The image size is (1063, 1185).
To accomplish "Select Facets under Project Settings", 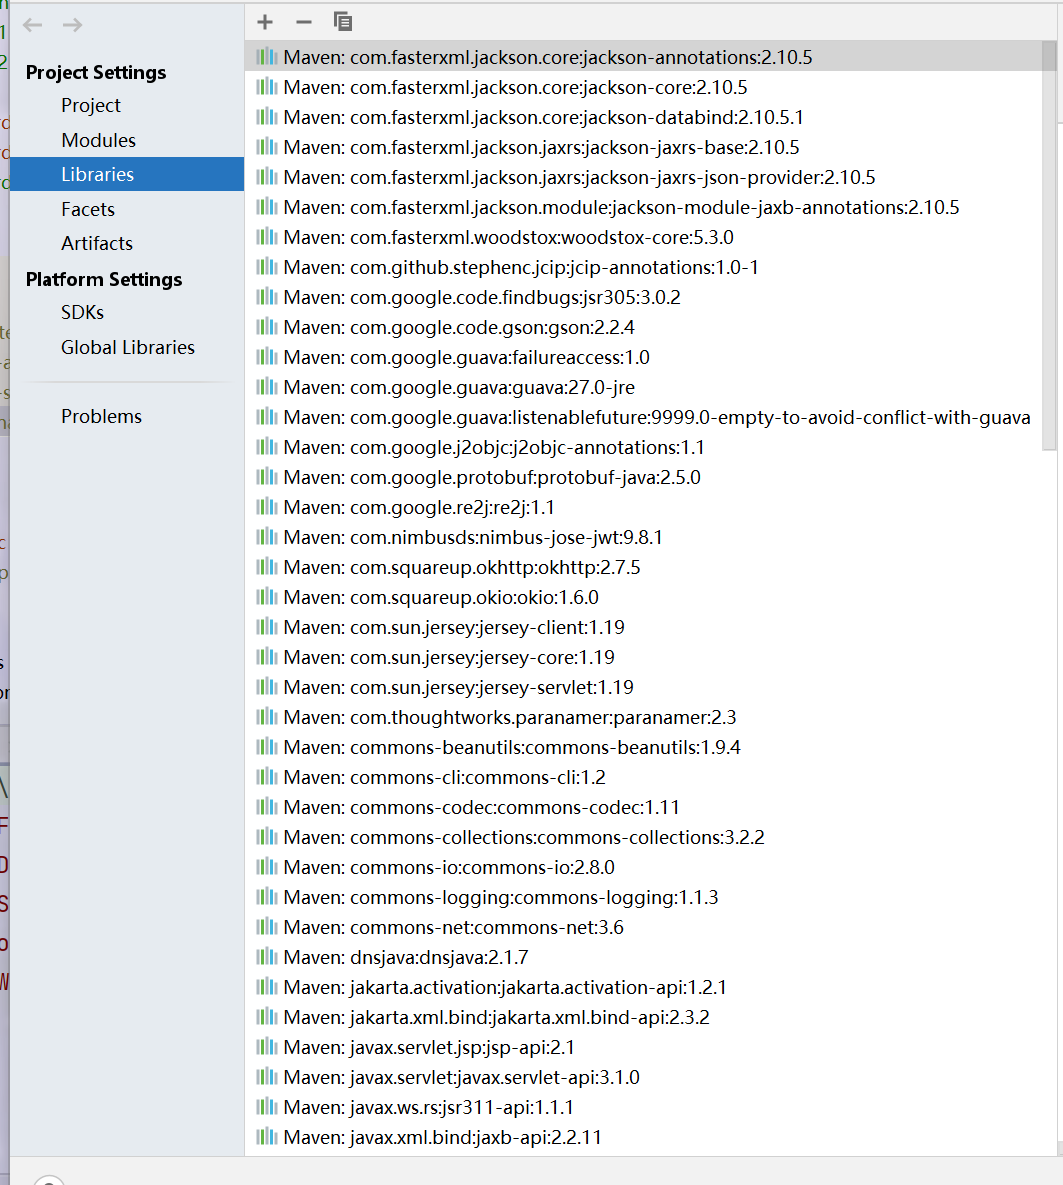I will tap(85, 209).
